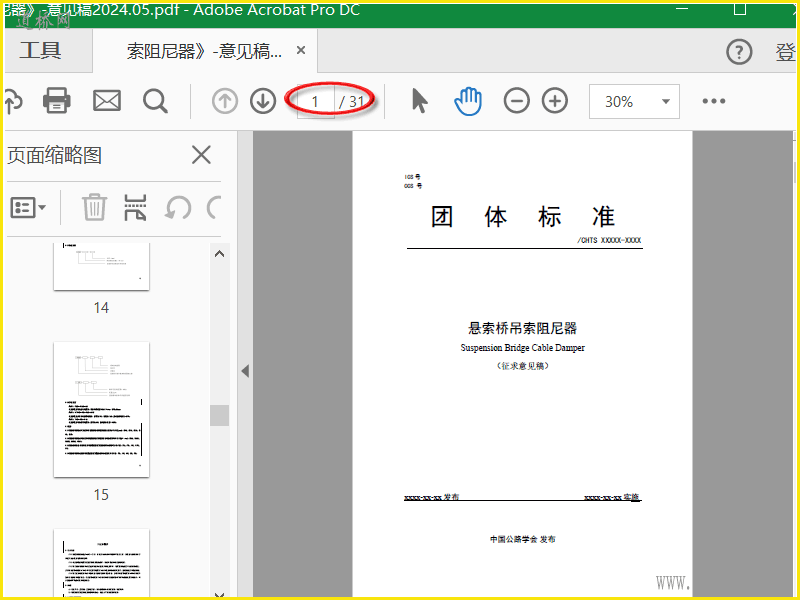Click thumbnail scrollbar up arrow
800x600 pixels.
(x=219, y=254)
